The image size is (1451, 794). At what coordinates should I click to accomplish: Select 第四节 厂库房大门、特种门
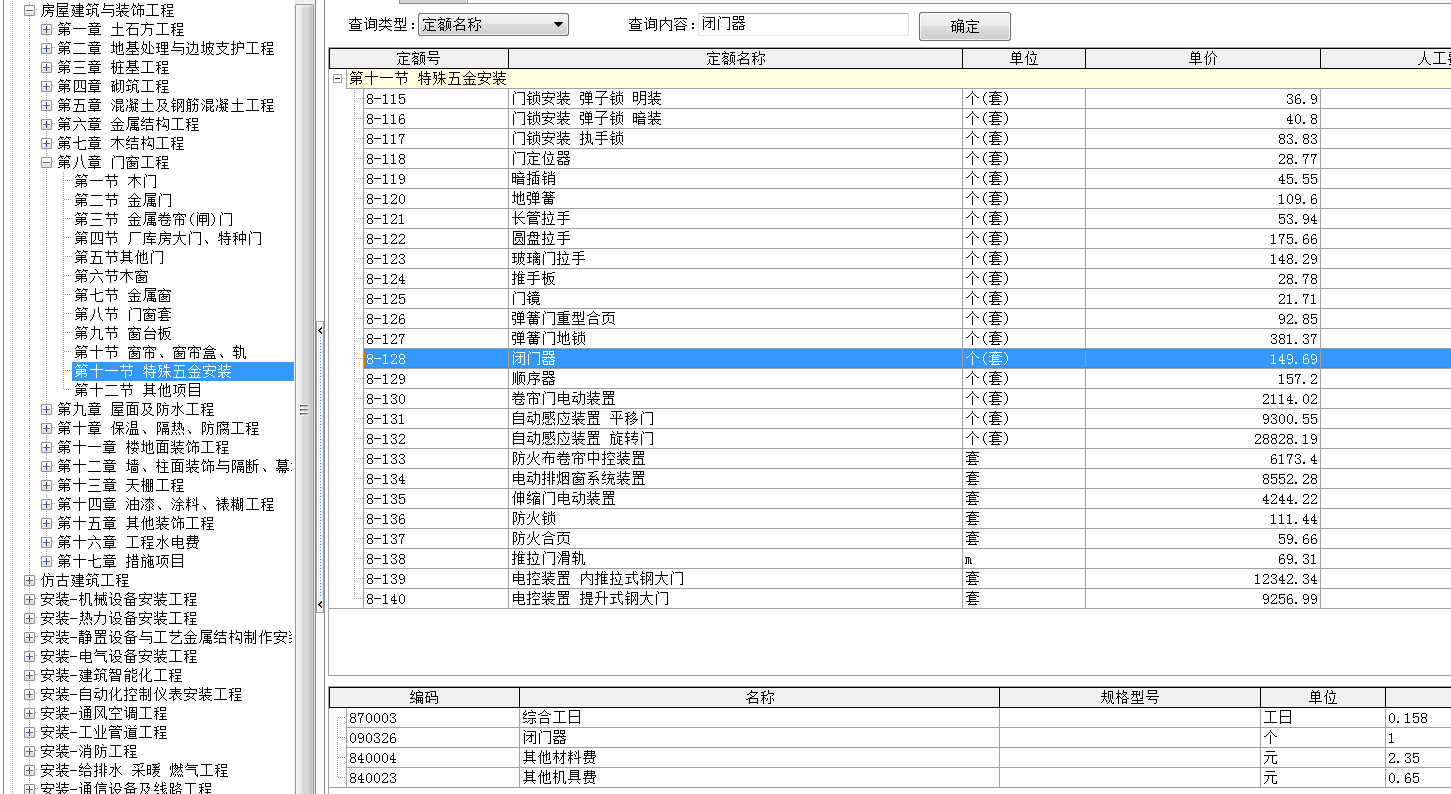[168, 238]
